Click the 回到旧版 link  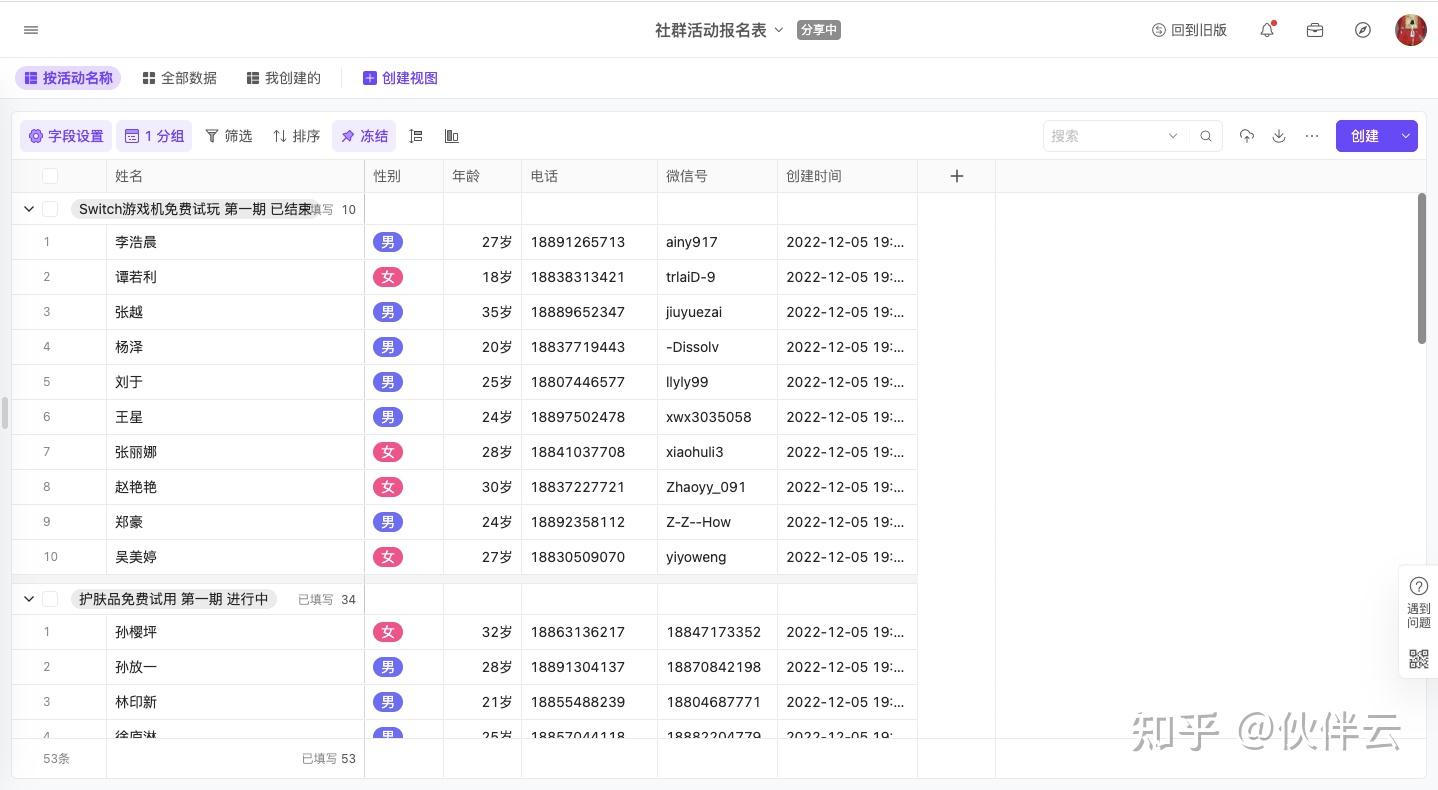pyautogui.click(x=1190, y=30)
